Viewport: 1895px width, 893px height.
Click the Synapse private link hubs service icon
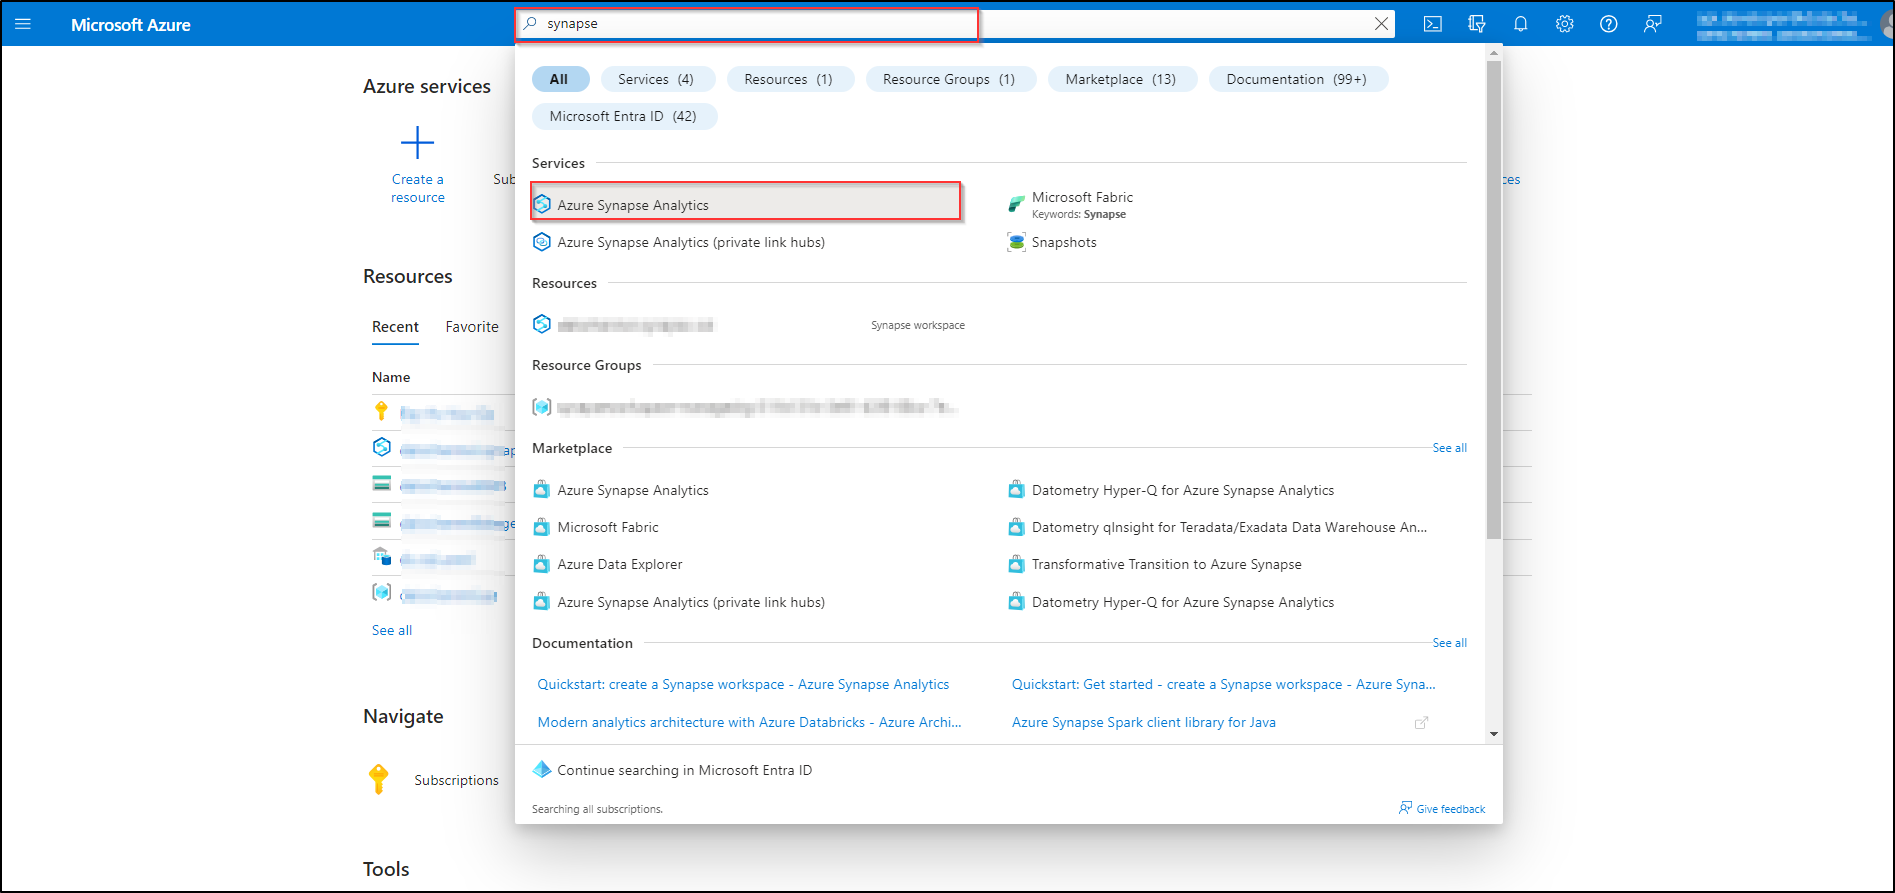(x=542, y=241)
